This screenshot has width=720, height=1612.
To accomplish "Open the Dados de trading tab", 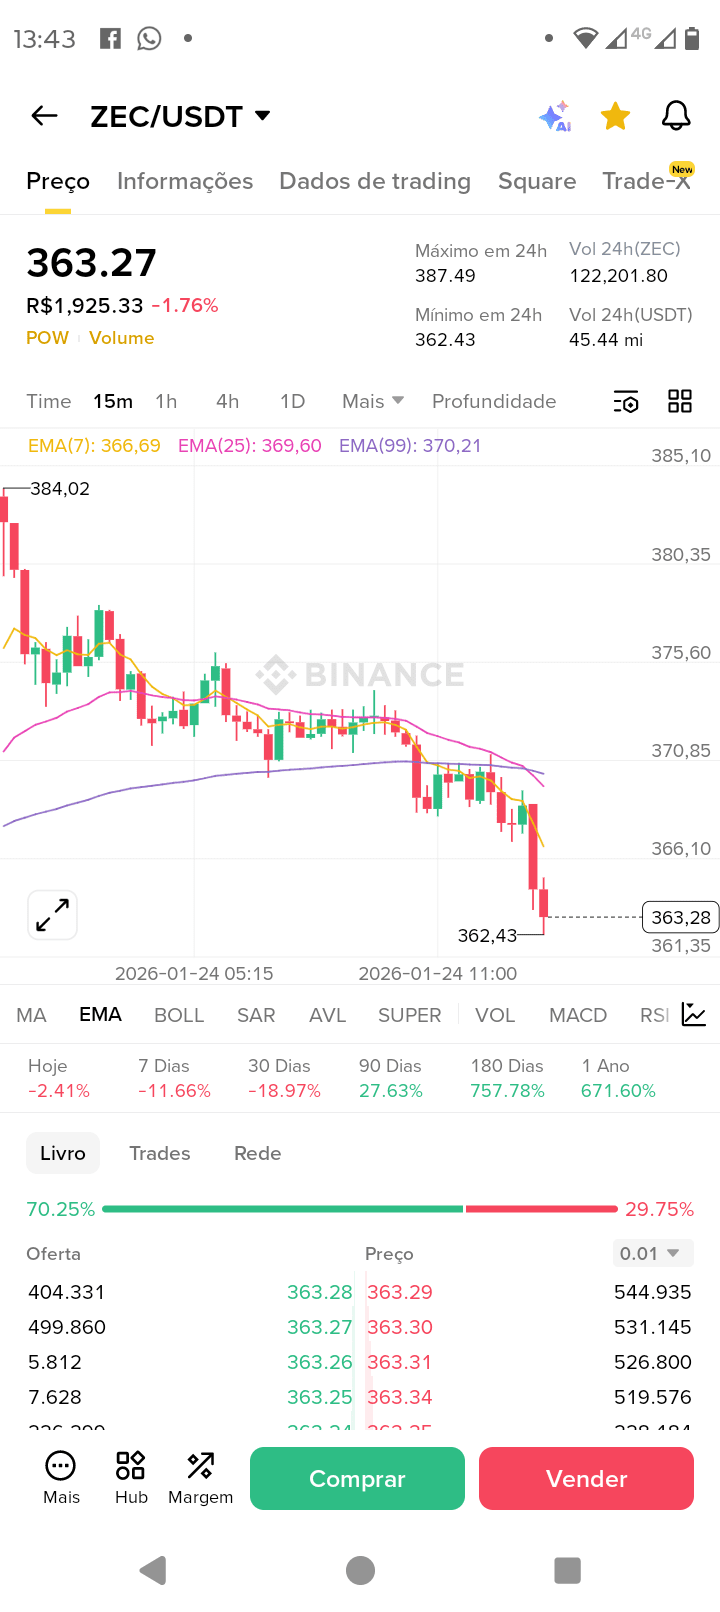I will pyautogui.click(x=375, y=181).
